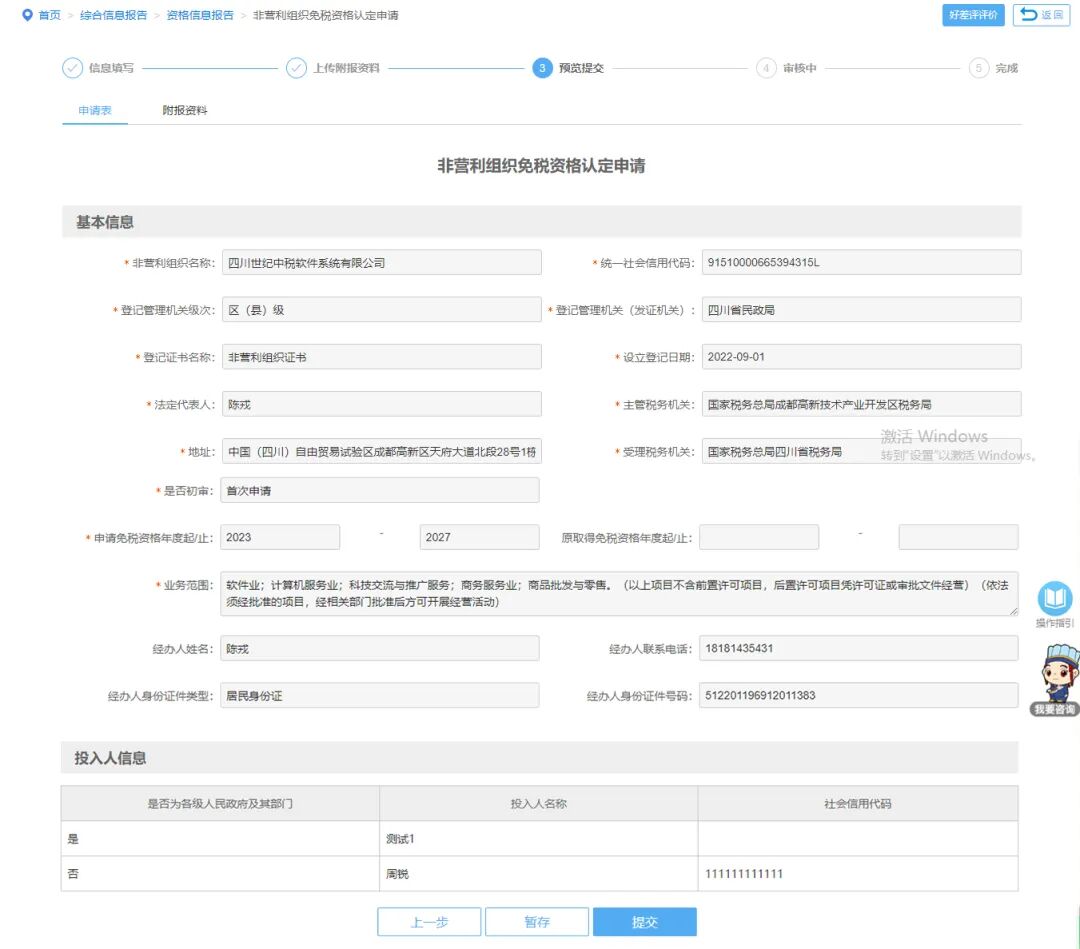Image resolution: width=1080 pixels, height=949 pixels.
Task: Open the 是否初审 selection field
Action: pos(380,490)
